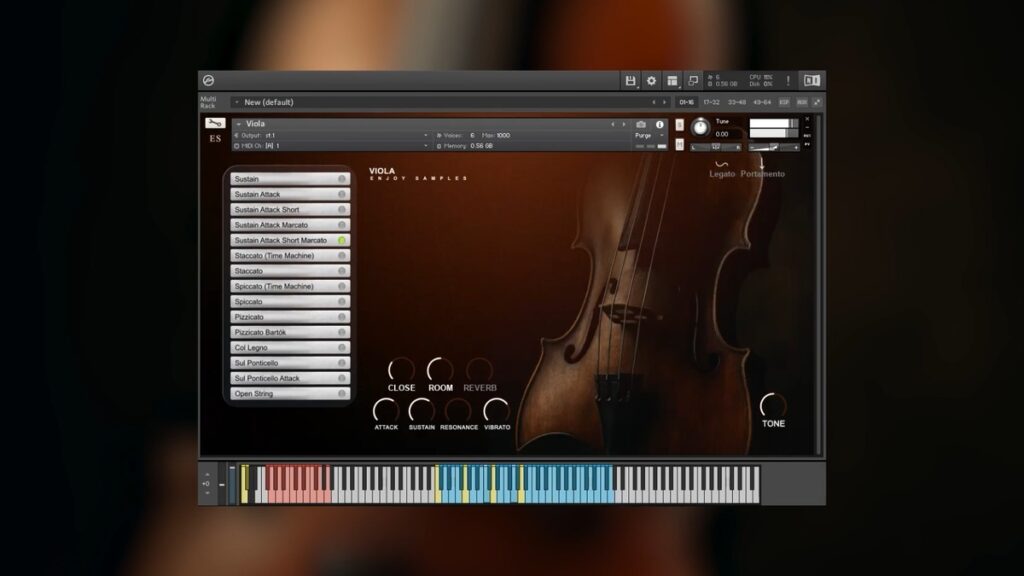Shift keyboard octave down arrow
The width and height of the screenshot is (1024, 576).
pyautogui.click(x=208, y=493)
